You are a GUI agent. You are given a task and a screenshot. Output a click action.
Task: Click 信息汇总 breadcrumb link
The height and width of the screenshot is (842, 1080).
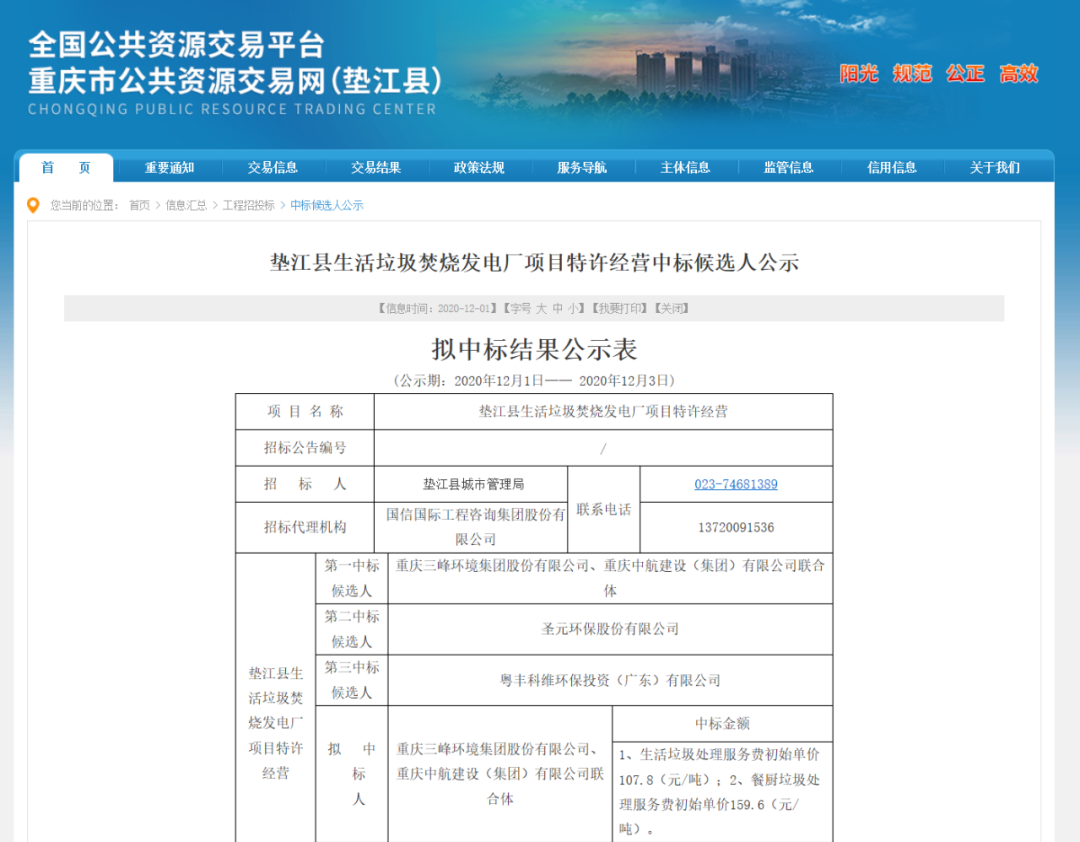point(186,205)
